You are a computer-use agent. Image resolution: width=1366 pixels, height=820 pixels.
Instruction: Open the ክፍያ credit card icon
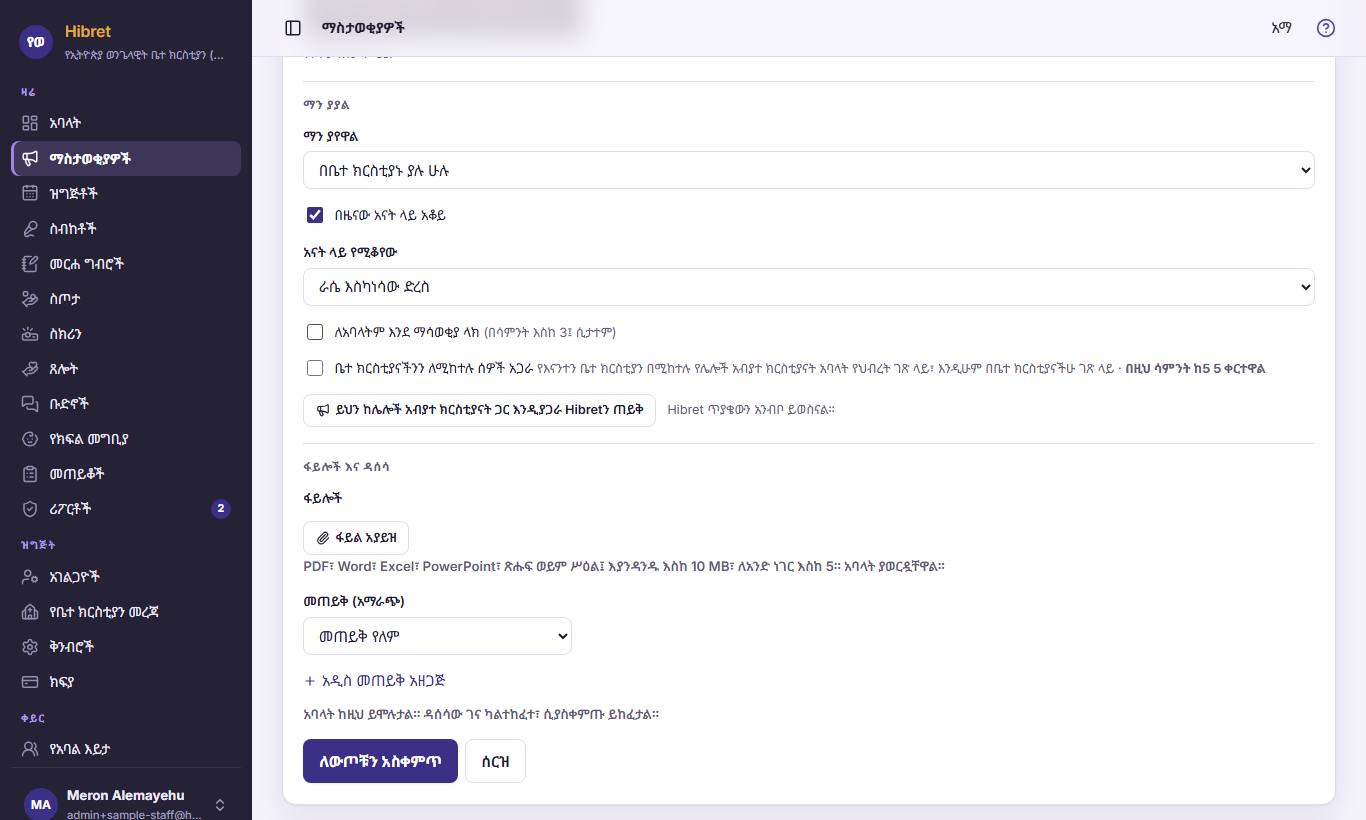pos(30,682)
